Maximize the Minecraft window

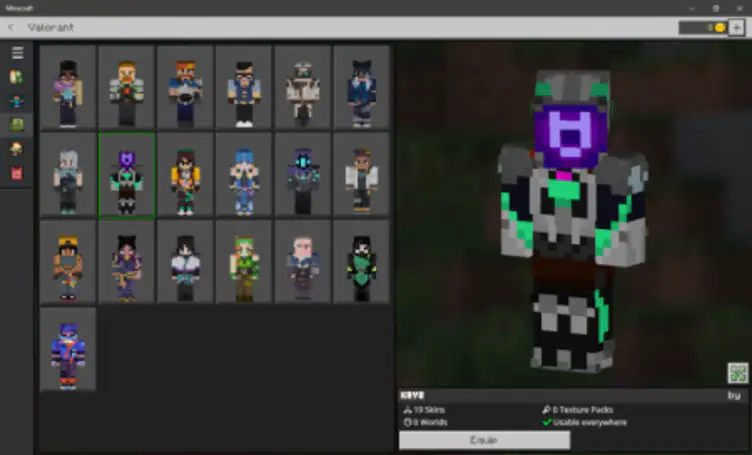[x=716, y=8]
